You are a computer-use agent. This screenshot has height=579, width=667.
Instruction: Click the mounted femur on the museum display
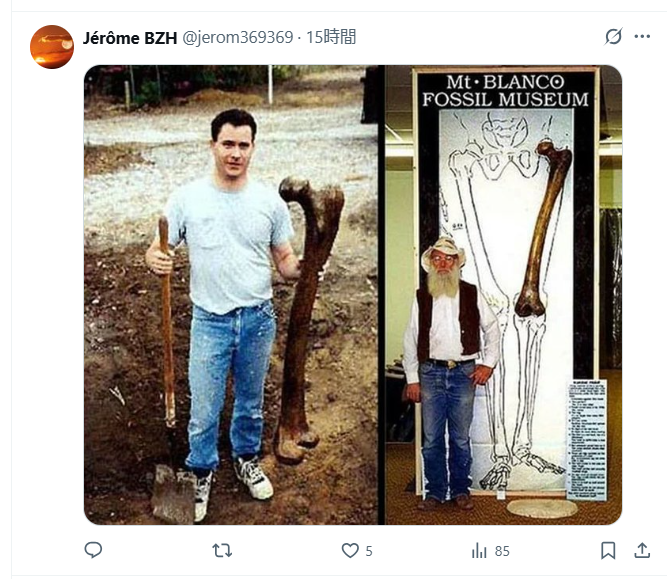[542, 230]
